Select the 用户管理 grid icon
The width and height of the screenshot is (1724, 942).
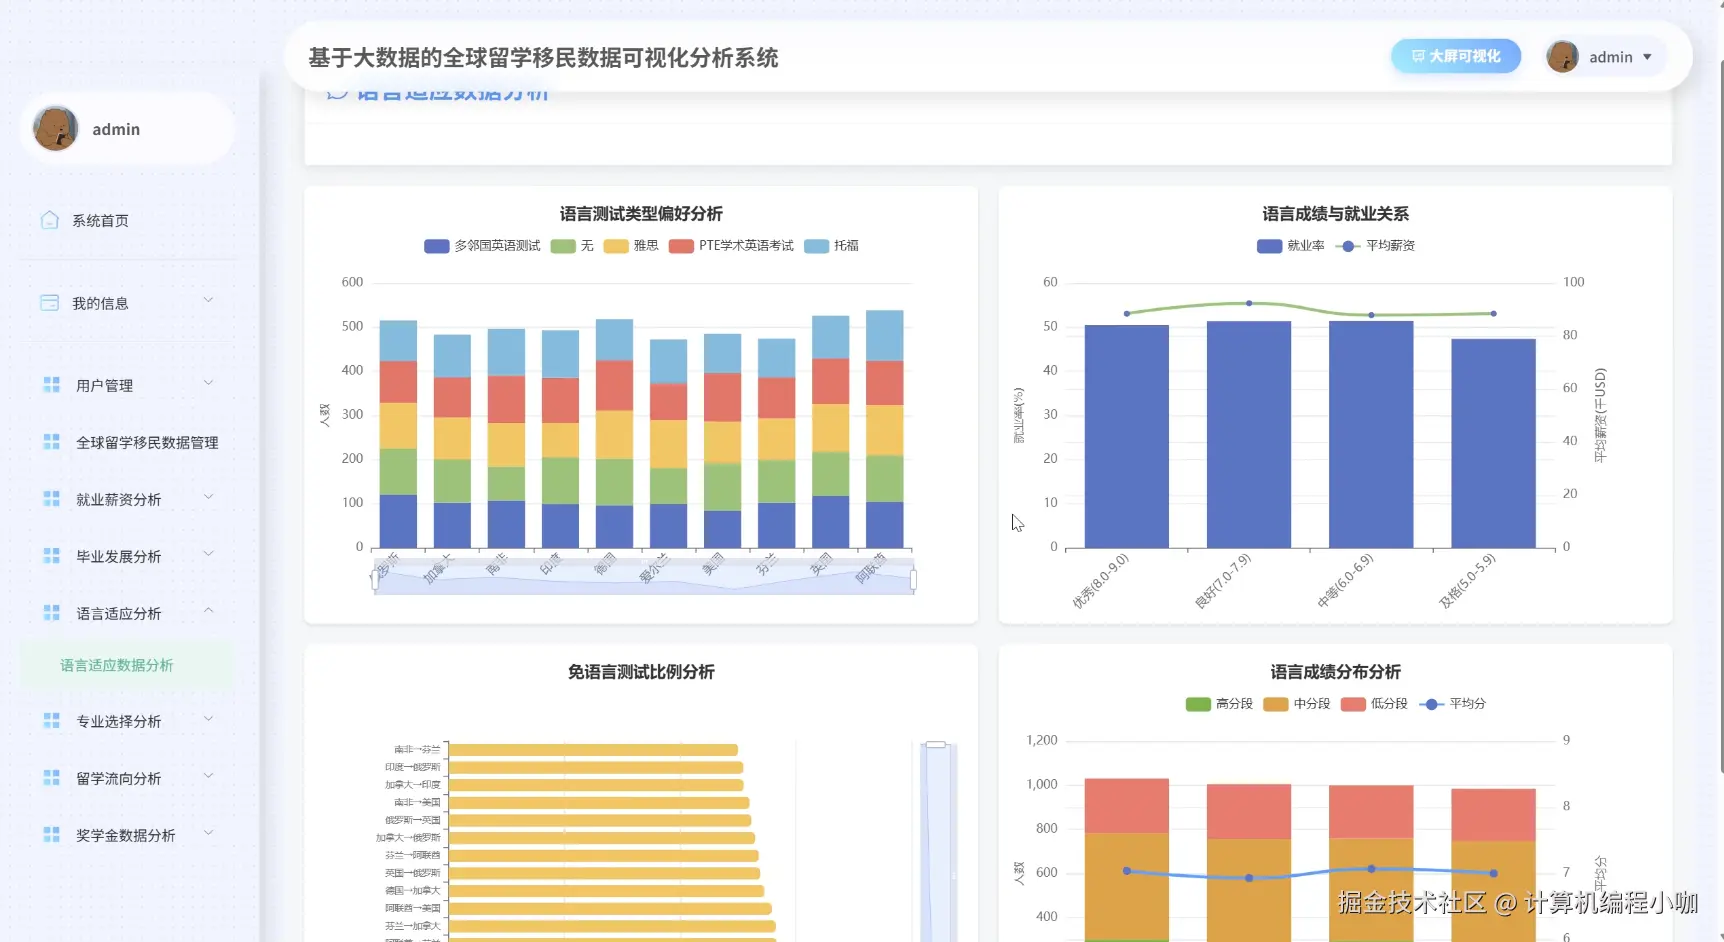tap(51, 384)
